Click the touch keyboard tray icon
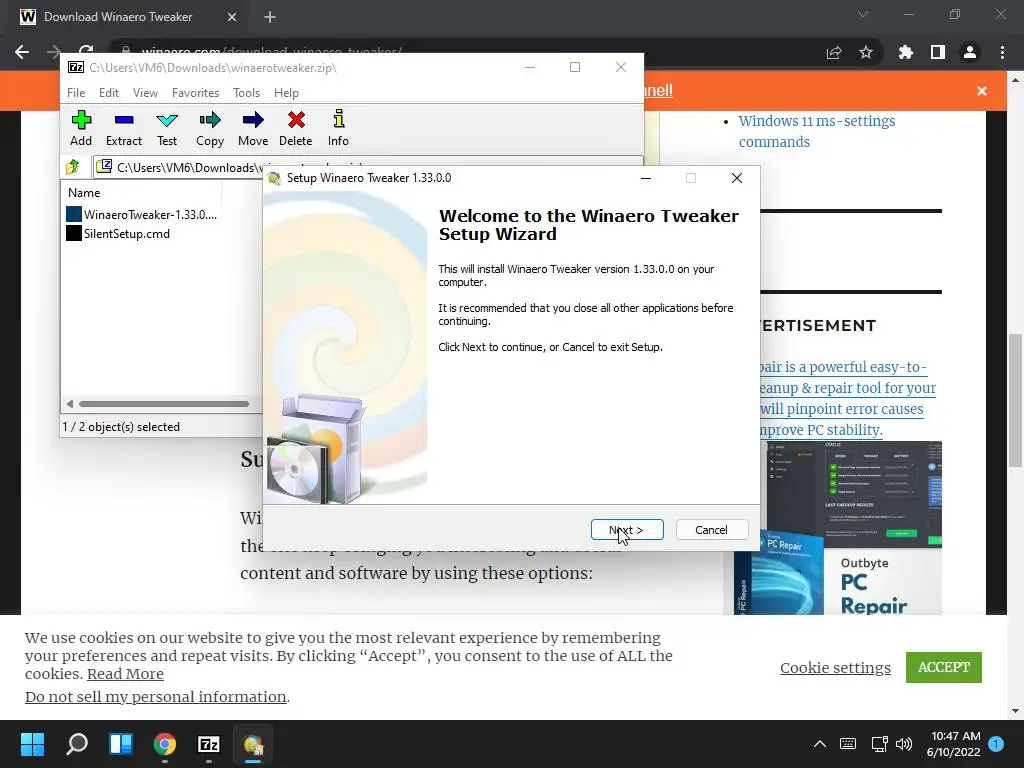The height and width of the screenshot is (768, 1024). (848, 744)
